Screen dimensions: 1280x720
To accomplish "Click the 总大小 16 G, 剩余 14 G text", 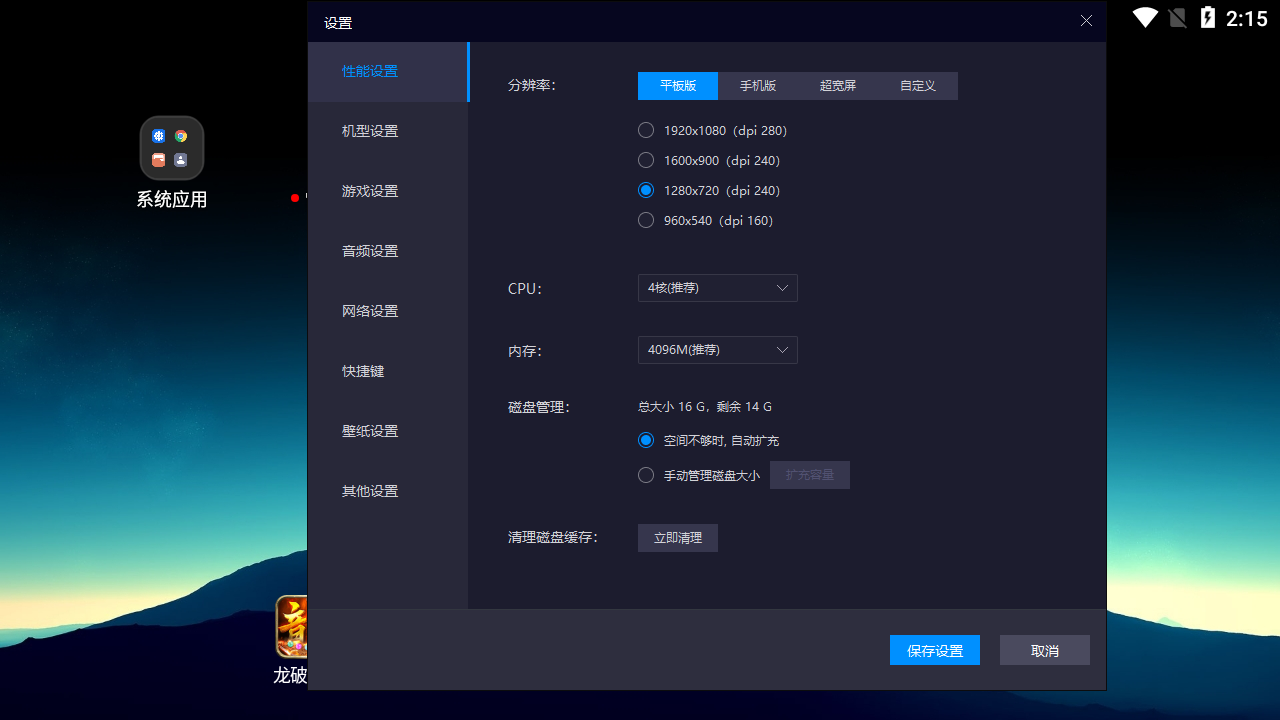I will pyautogui.click(x=705, y=407).
